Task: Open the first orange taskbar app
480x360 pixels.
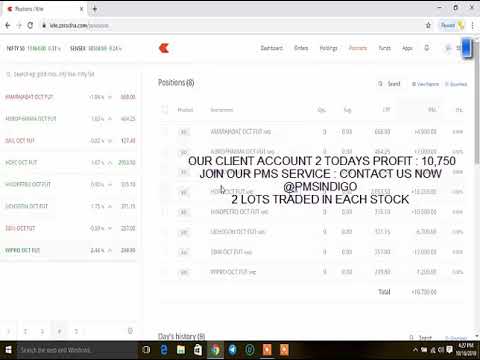Action: (267, 350)
